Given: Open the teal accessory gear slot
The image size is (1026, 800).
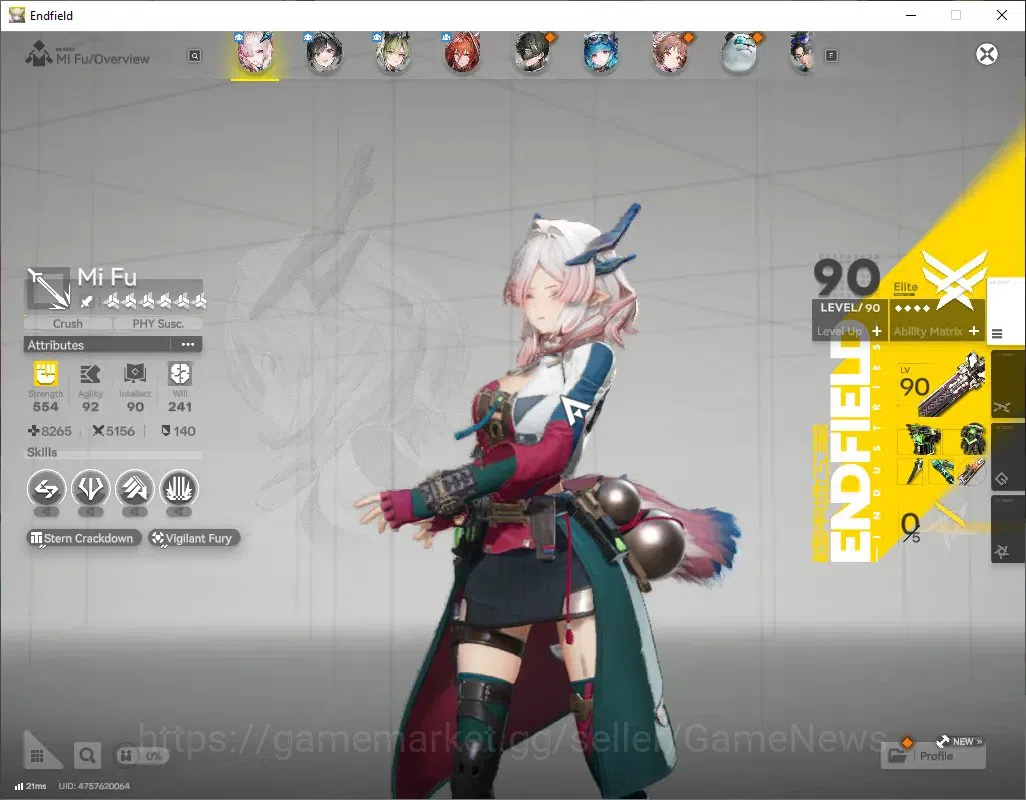Looking at the screenshot, I should click(x=942, y=472).
